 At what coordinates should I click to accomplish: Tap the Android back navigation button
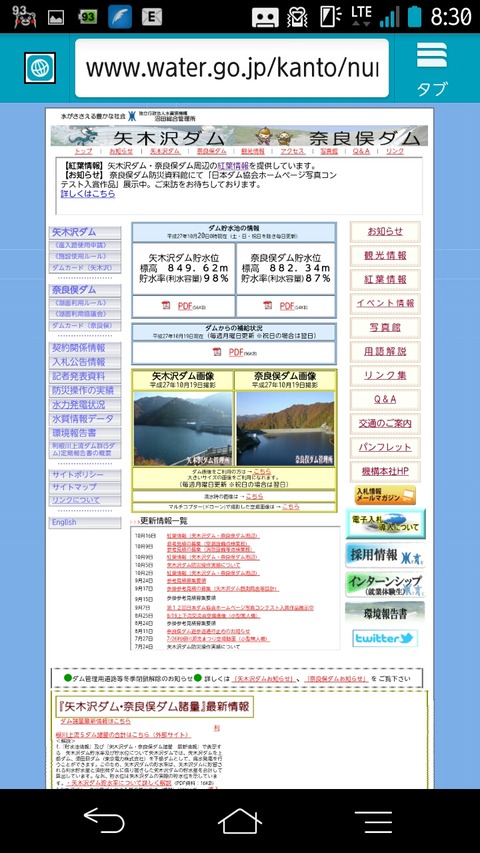tap(104, 820)
